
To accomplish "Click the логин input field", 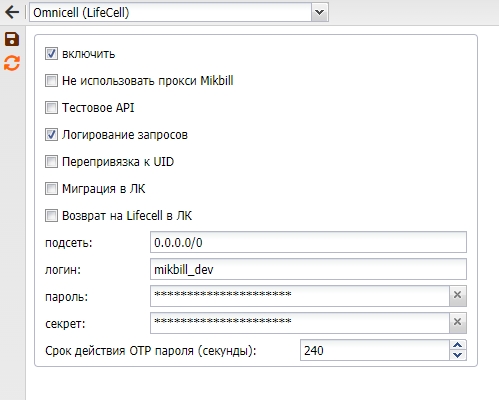I will click(308, 269).
